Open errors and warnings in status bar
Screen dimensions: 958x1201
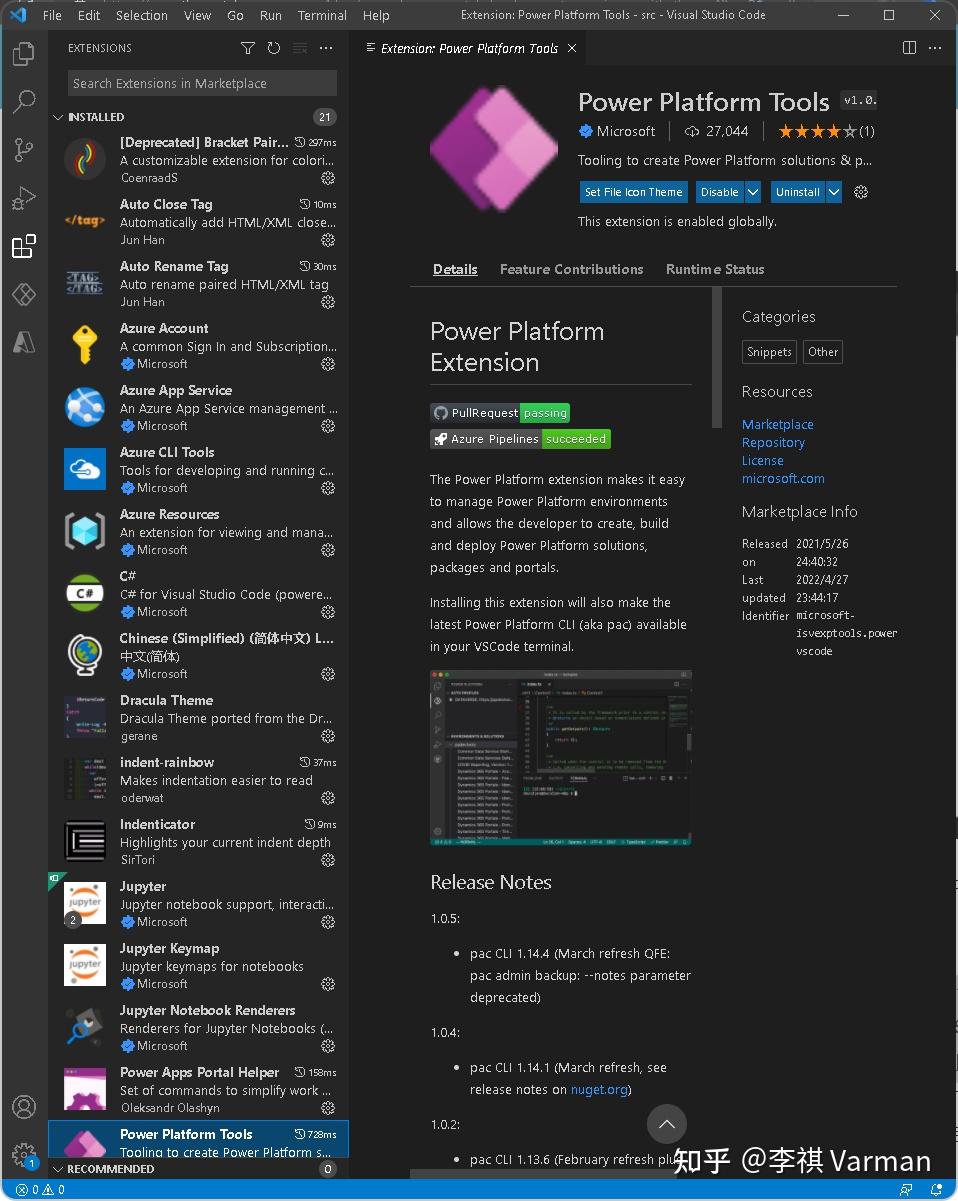40,1190
